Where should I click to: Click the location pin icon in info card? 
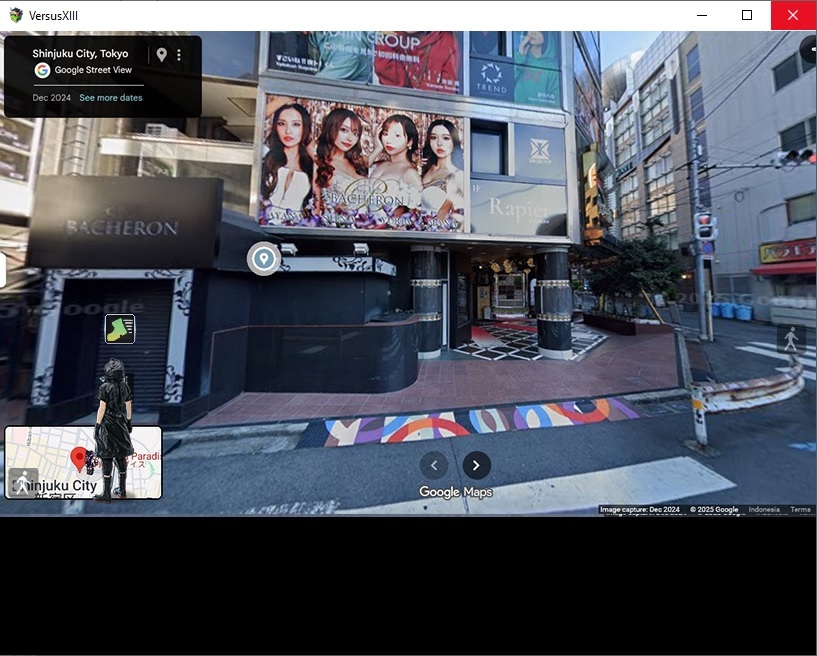click(x=161, y=55)
